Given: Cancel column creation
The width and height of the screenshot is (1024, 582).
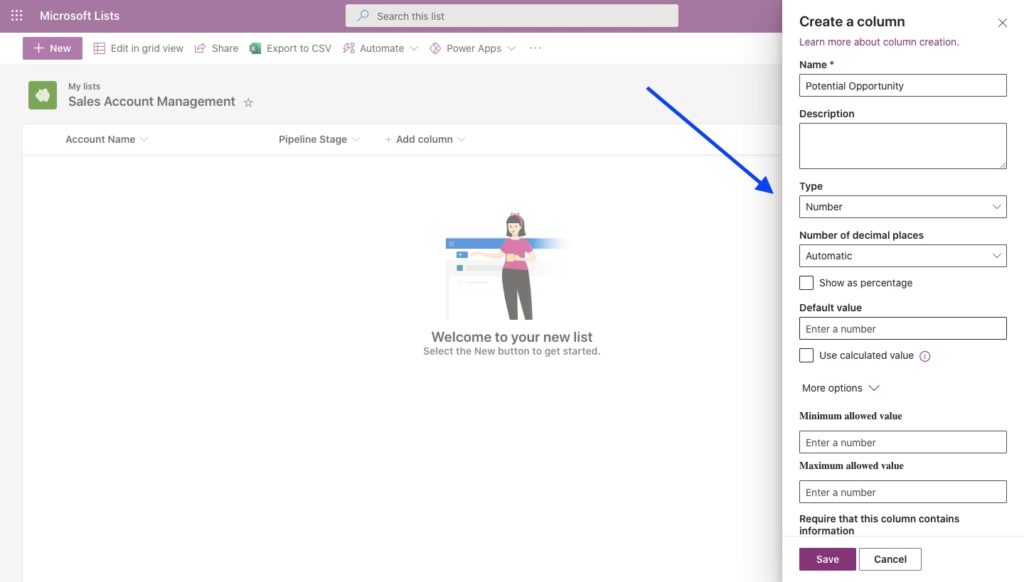Looking at the screenshot, I should coord(890,559).
